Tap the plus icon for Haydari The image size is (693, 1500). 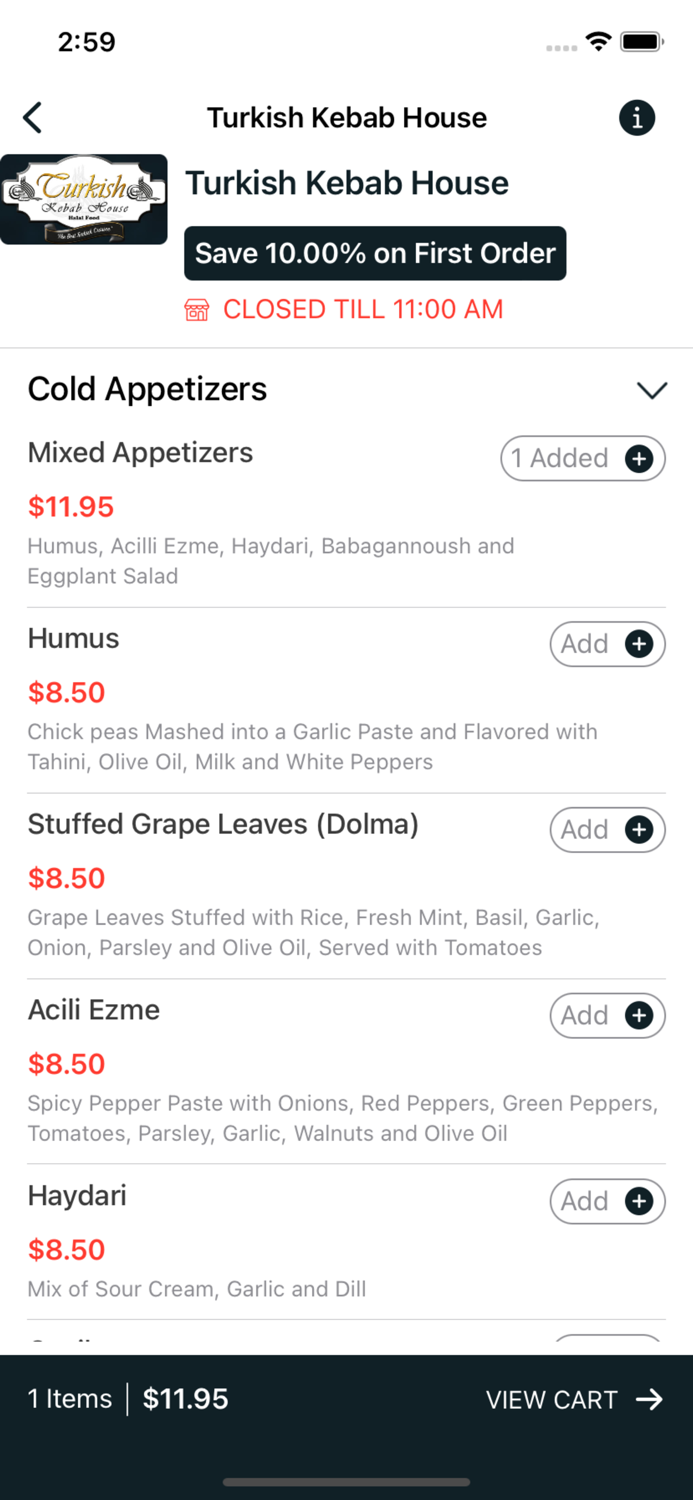(639, 1201)
